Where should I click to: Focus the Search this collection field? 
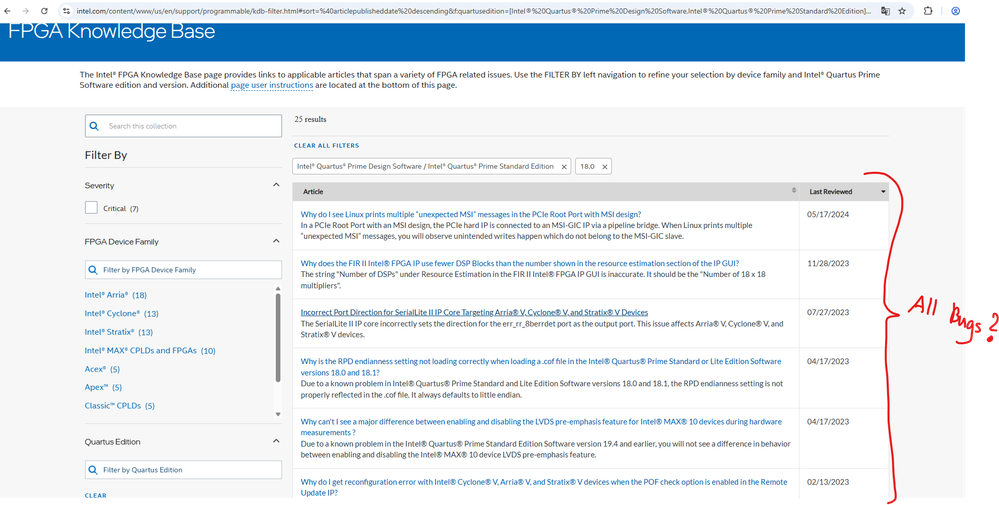[183, 126]
